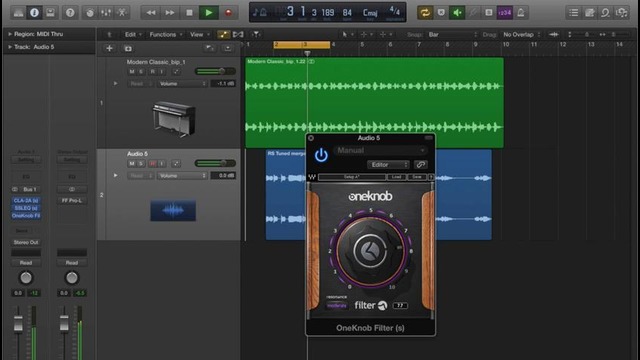The image size is (640, 360).
Task: Open the Edit menu in tracks area
Action: coord(133,34)
